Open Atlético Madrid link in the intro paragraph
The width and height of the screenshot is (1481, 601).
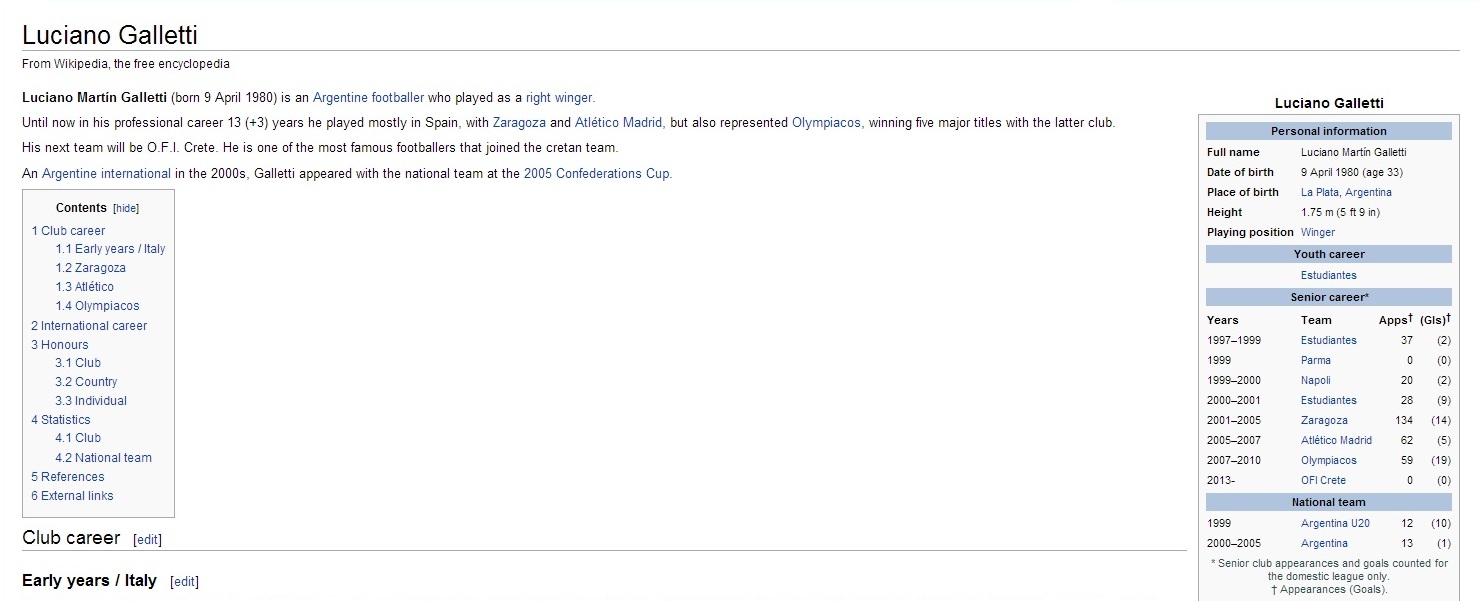[x=618, y=123]
